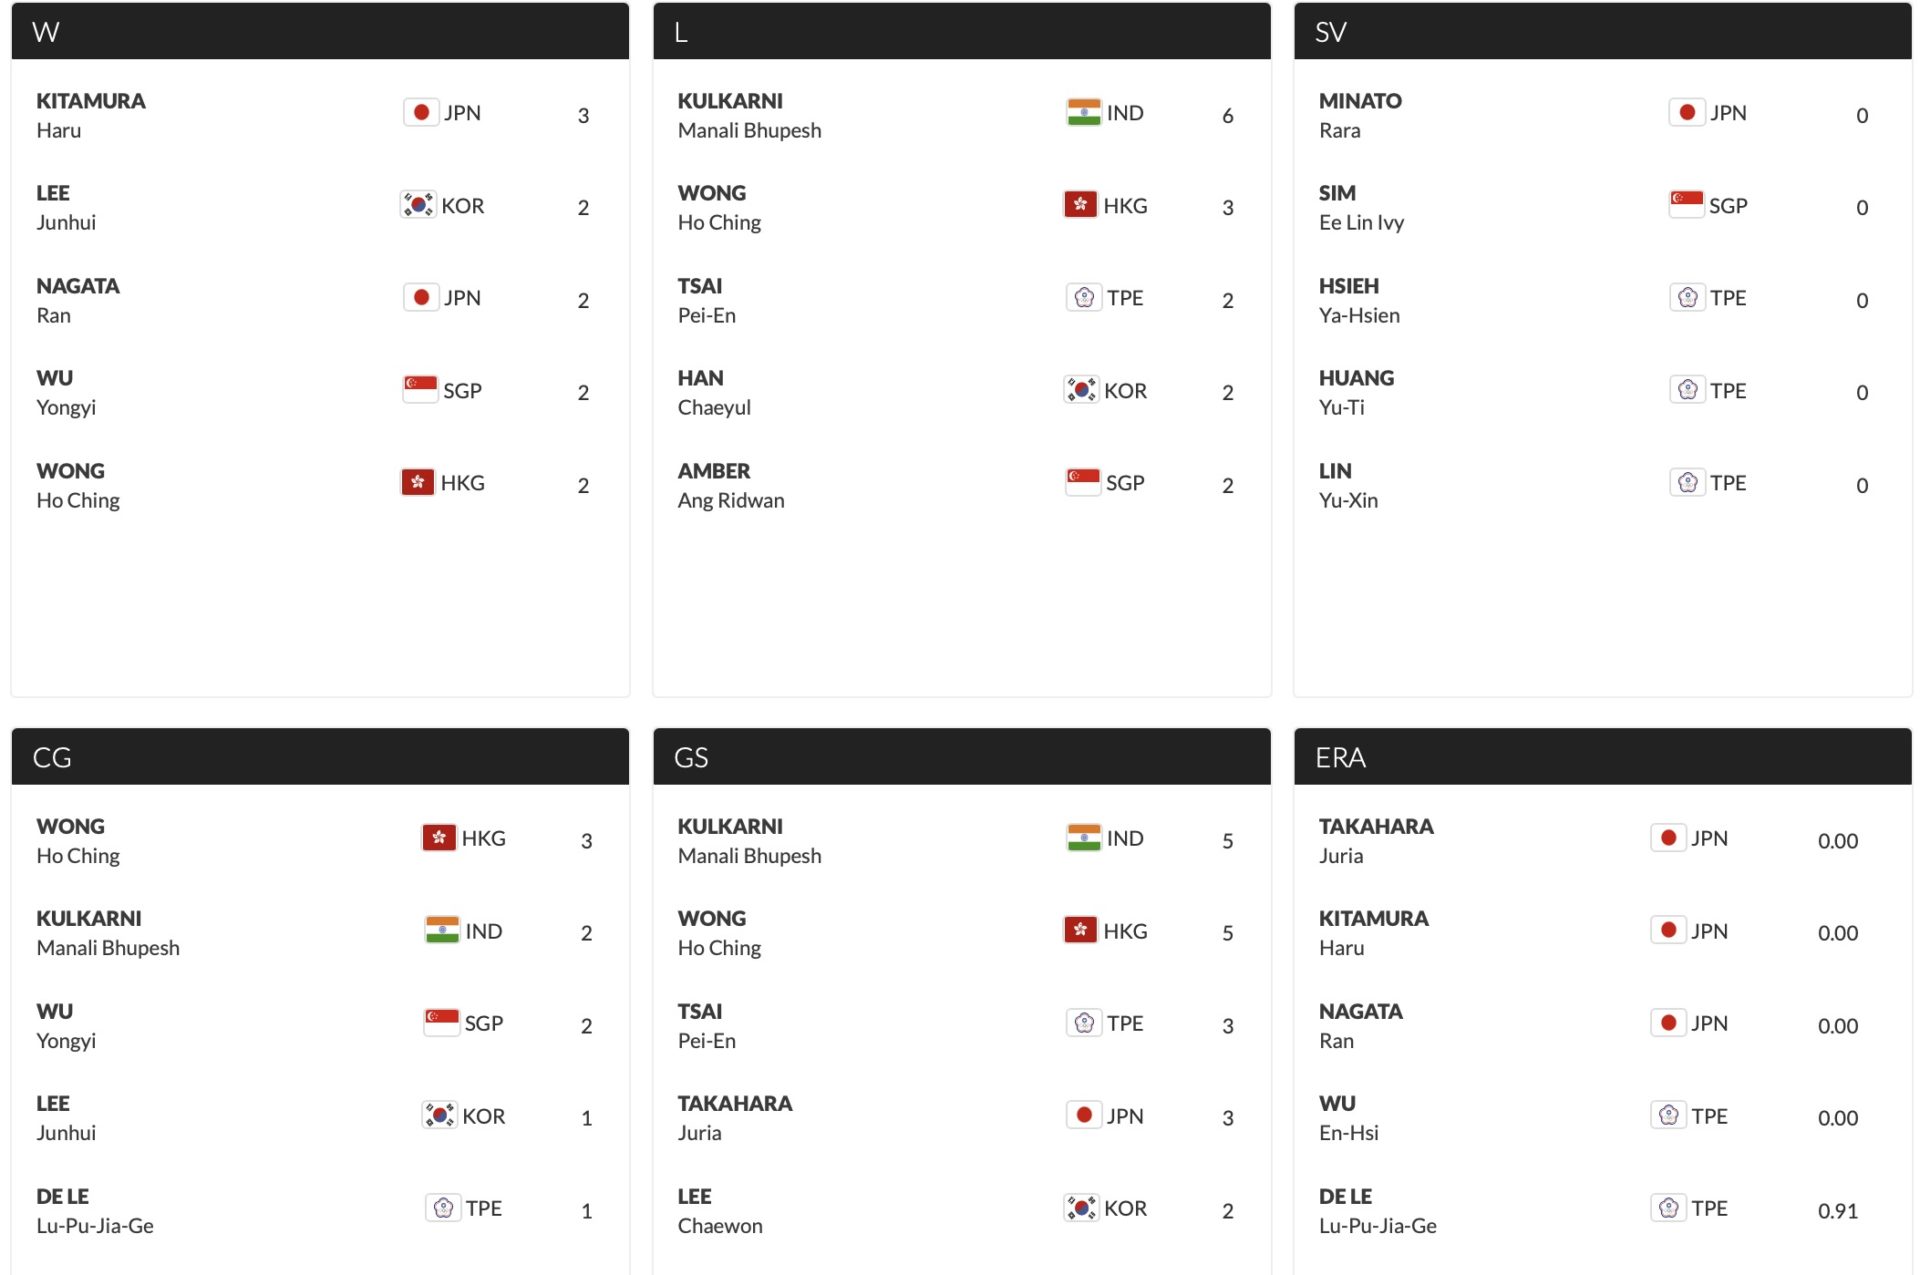Open Nagata Ran's name in the W panel
Viewport: 1920px width, 1275px height.
pyautogui.click(x=78, y=300)
